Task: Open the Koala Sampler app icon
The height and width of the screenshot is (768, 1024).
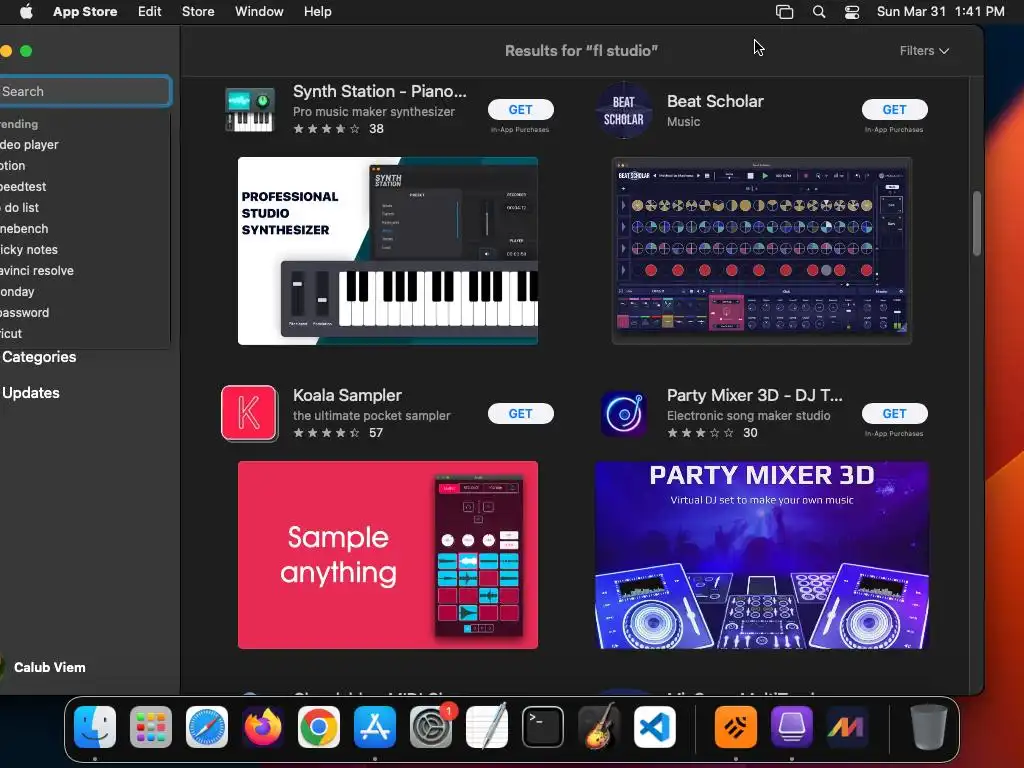Action: (249, 413)
